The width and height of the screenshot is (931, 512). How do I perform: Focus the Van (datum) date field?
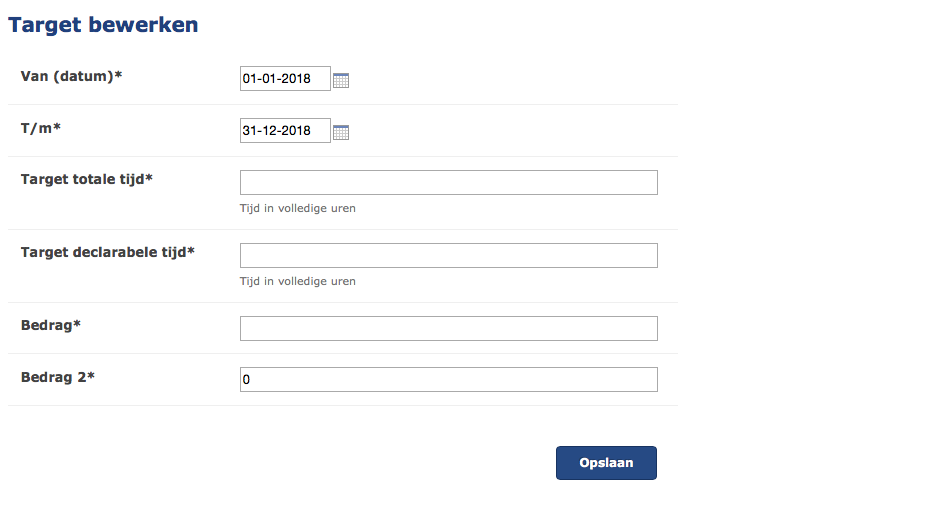click(x=285, y=79)
